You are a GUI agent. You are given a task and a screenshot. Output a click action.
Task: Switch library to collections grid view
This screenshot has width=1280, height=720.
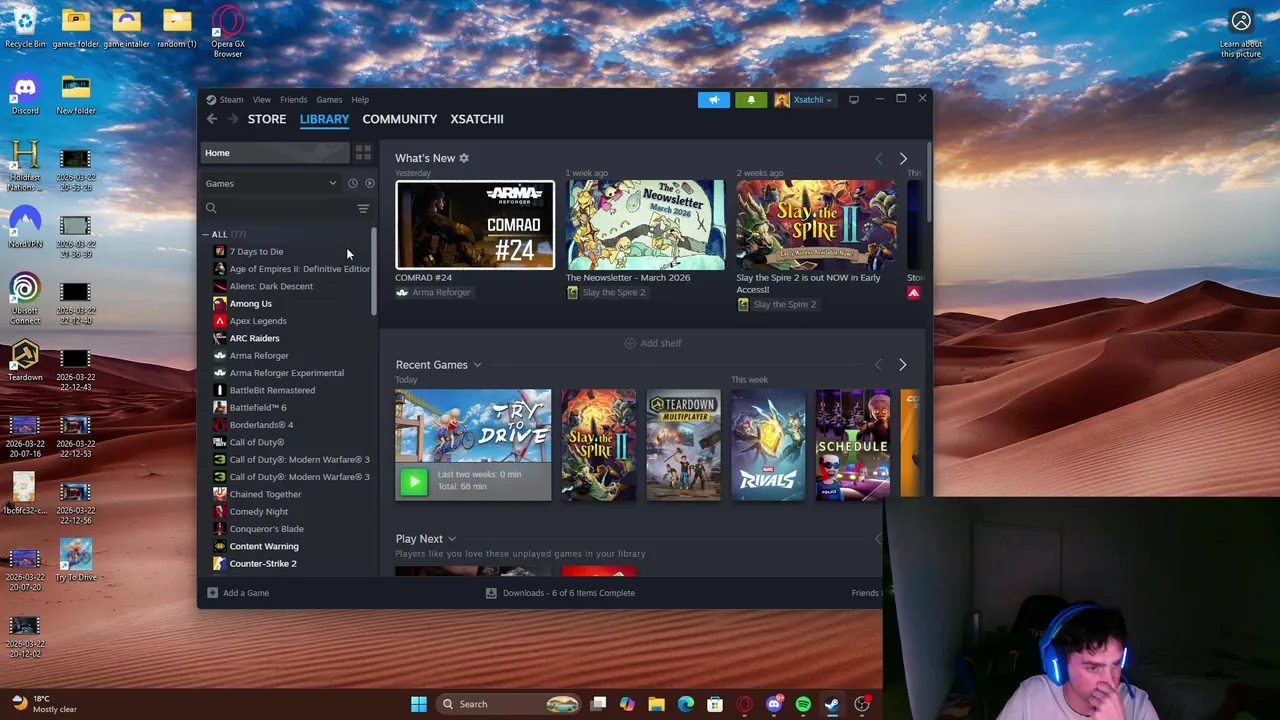363,153
